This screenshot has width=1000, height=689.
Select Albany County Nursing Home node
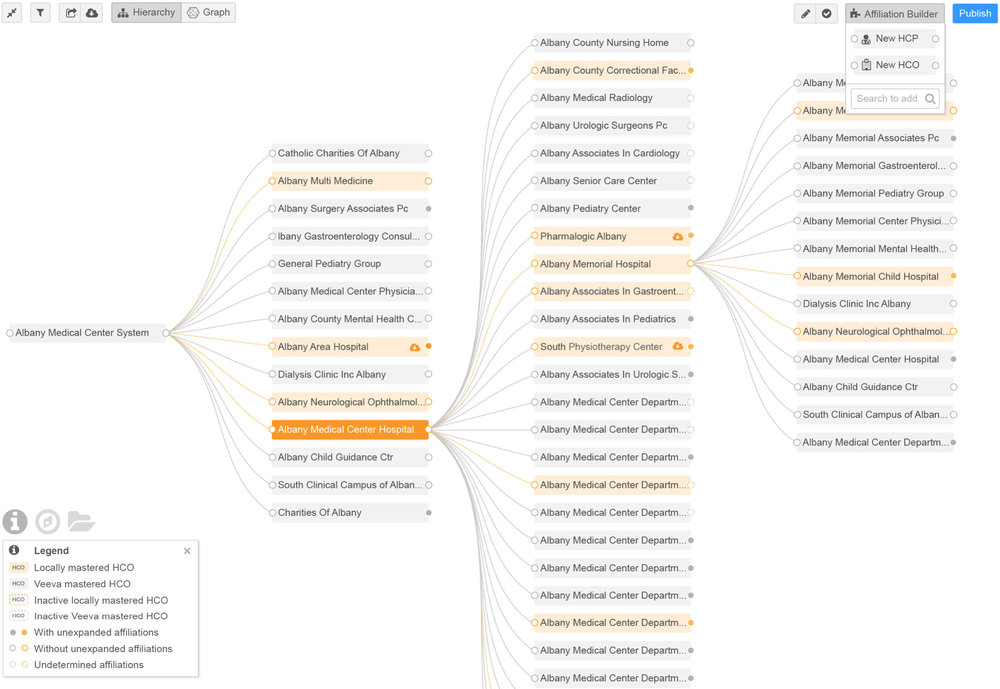613,43
